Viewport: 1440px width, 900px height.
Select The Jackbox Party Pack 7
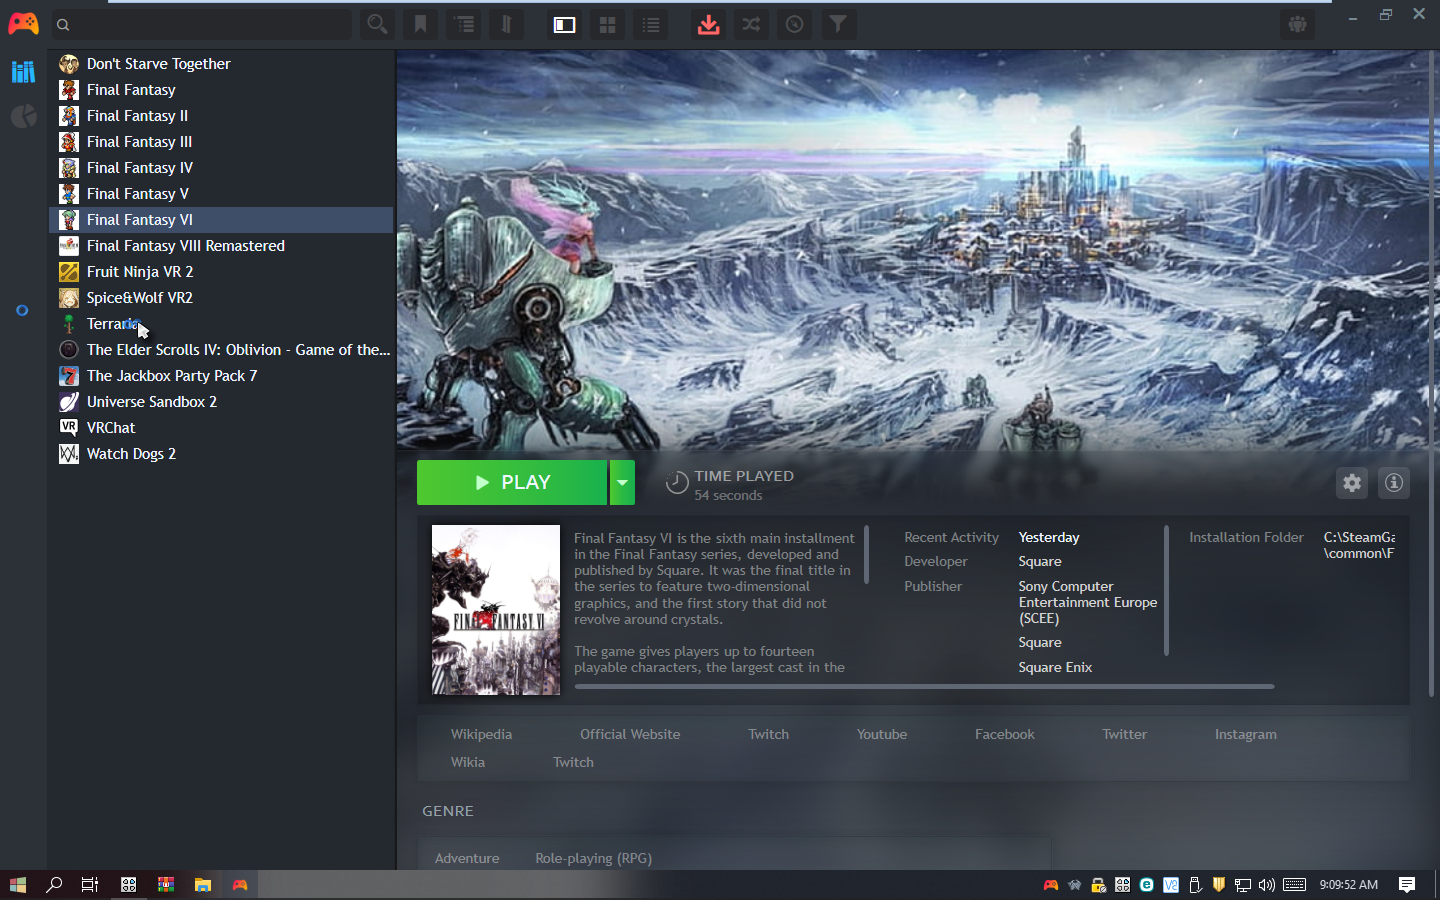point(221,376)
